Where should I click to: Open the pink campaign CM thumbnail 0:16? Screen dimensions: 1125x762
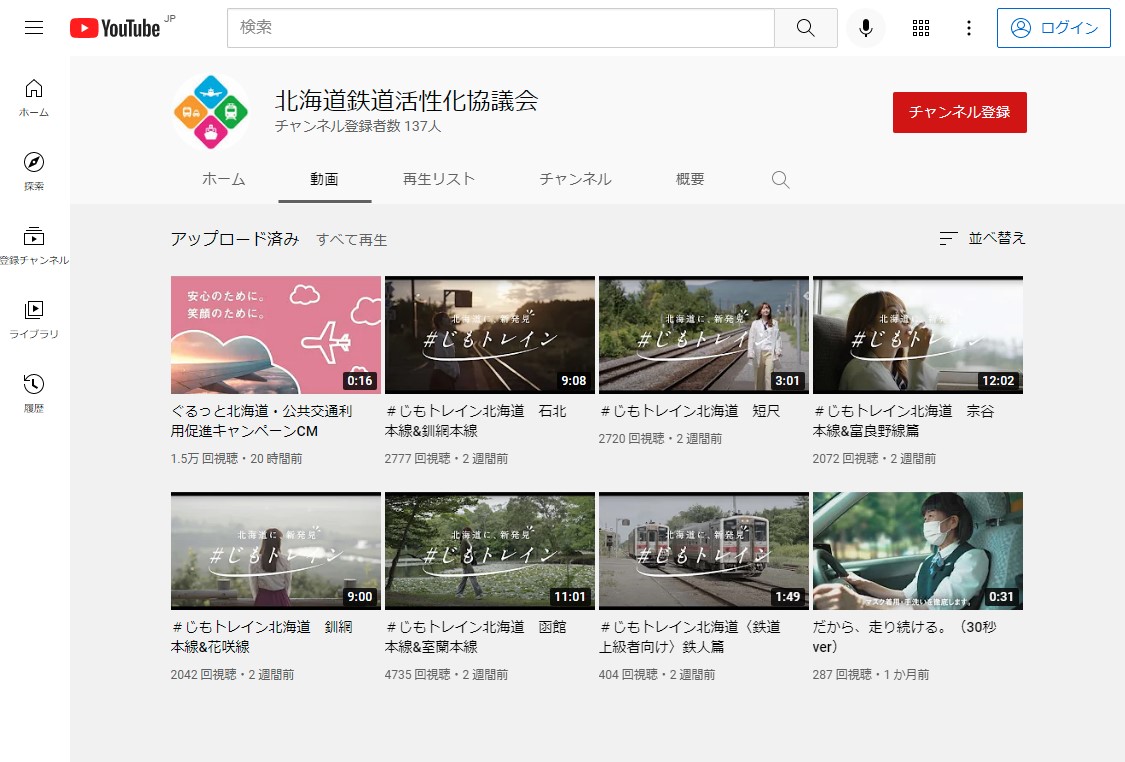[x=276, y=335]
